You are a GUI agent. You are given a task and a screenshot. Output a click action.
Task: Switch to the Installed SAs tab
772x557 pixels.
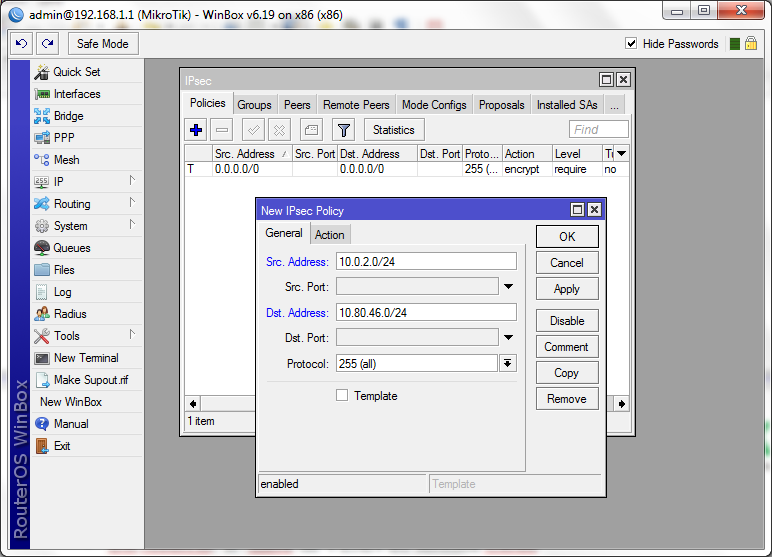(x=567, y=105)
